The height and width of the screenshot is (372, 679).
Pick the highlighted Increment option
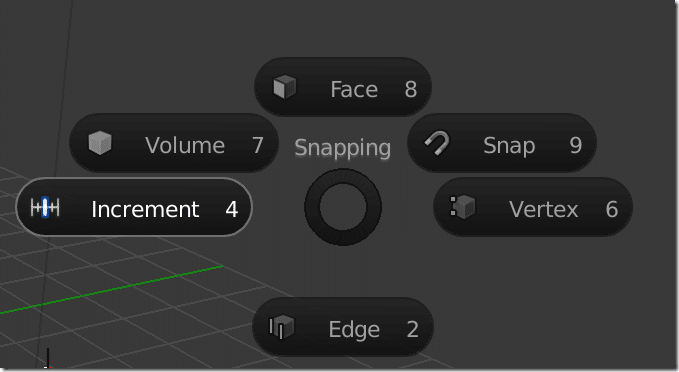134,207
